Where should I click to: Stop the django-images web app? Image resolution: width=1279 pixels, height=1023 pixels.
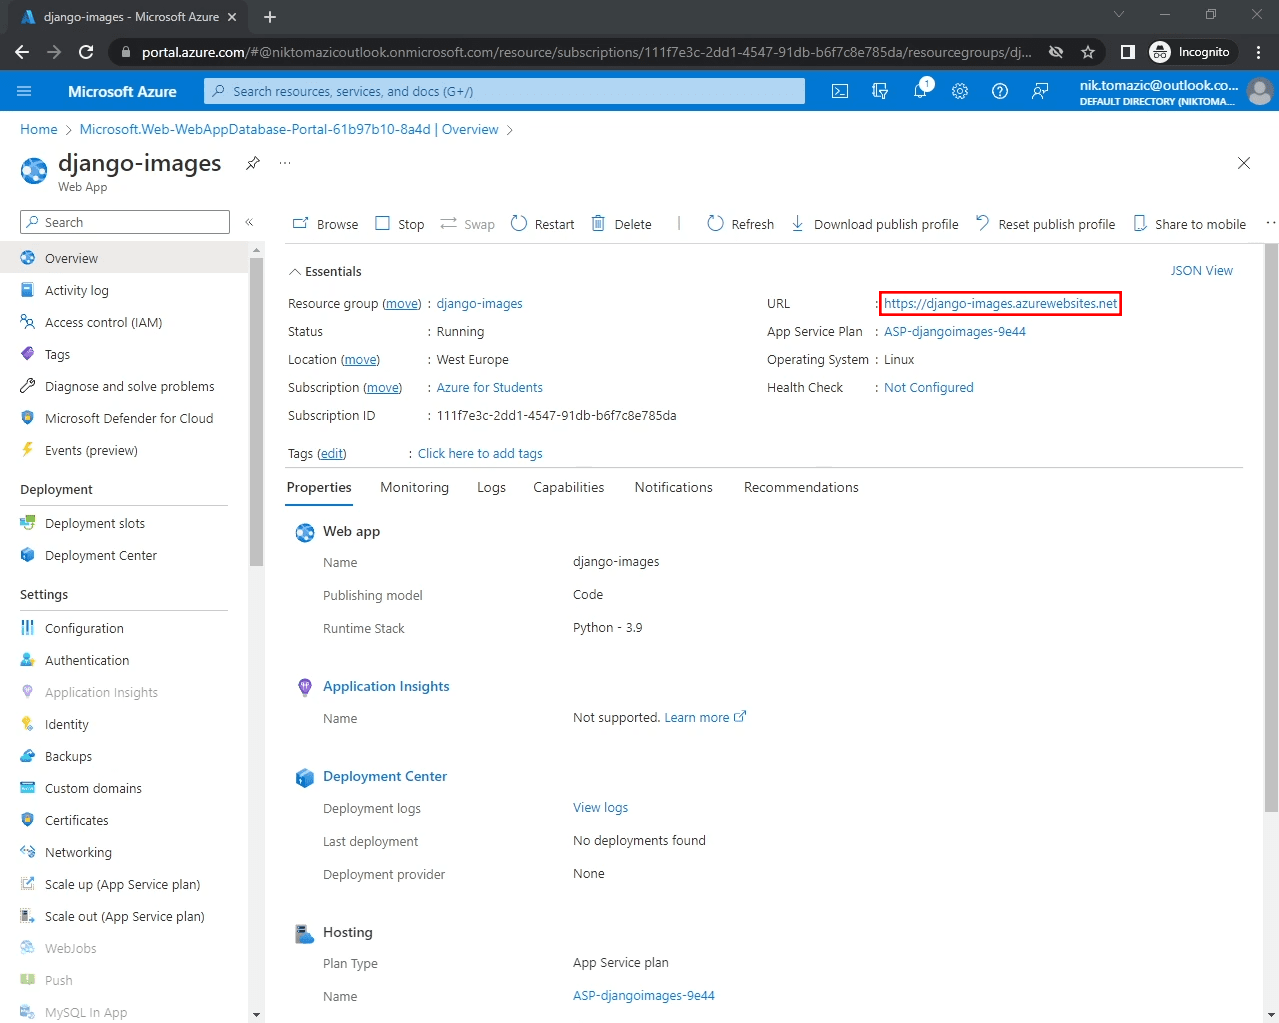(399, 223)
